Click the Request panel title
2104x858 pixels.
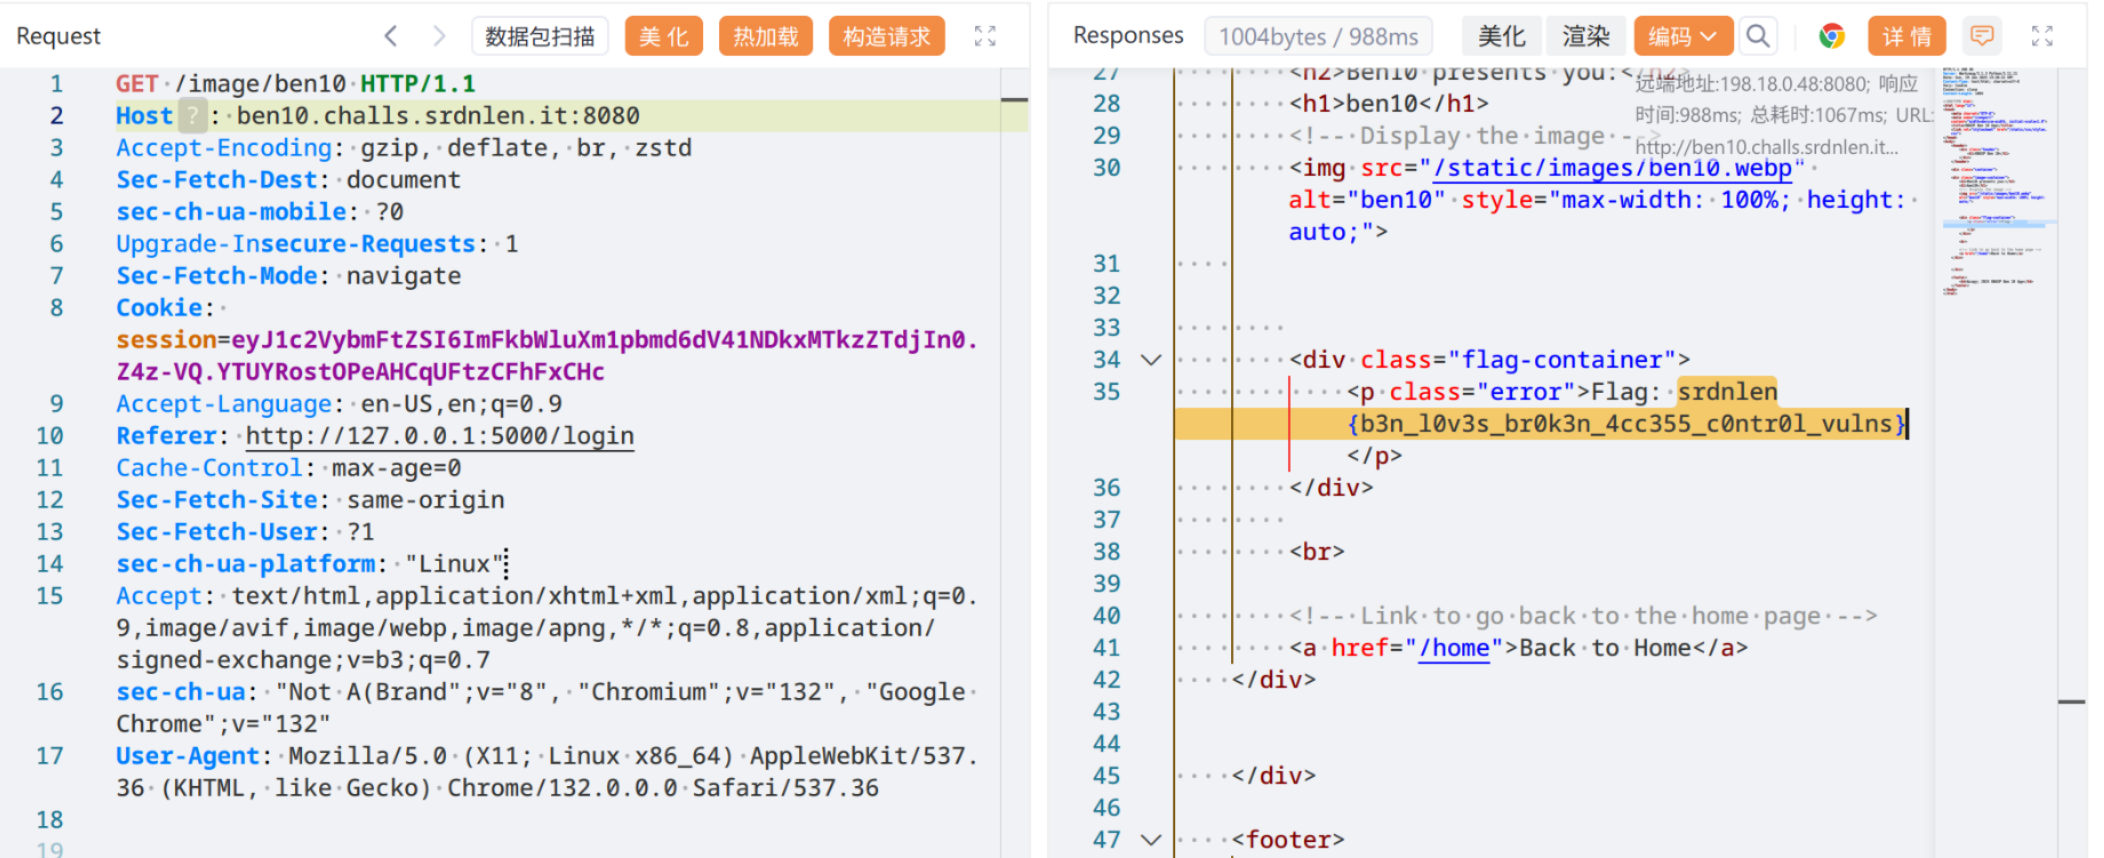[x=58, y=36]
